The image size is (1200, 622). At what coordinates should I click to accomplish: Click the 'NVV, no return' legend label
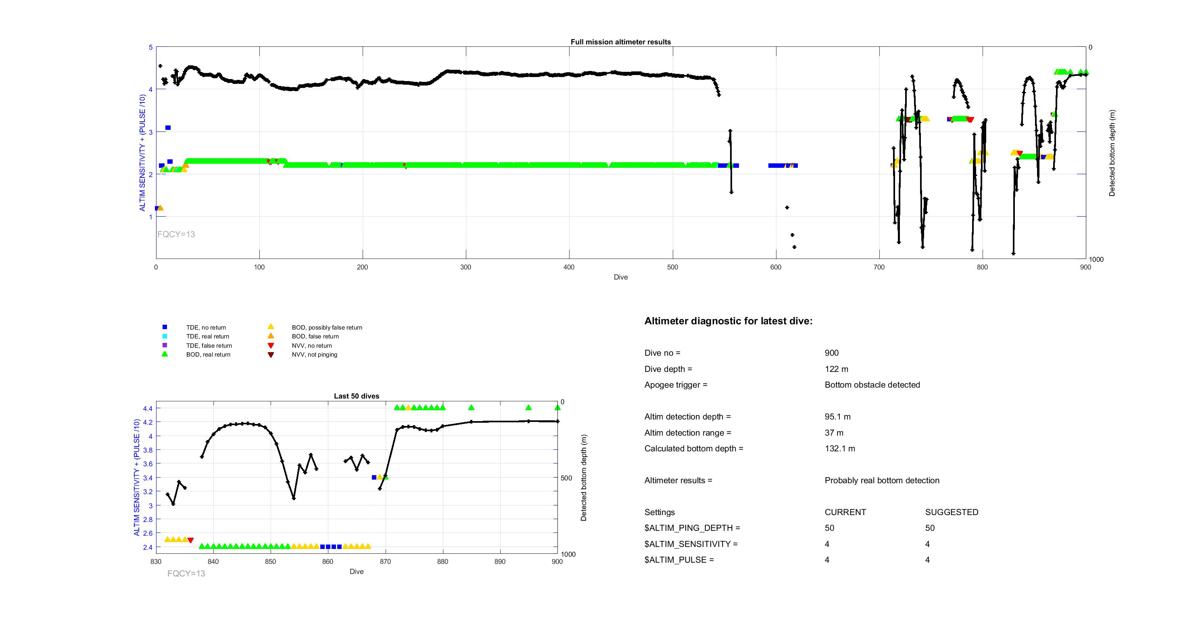click(315, 345)
